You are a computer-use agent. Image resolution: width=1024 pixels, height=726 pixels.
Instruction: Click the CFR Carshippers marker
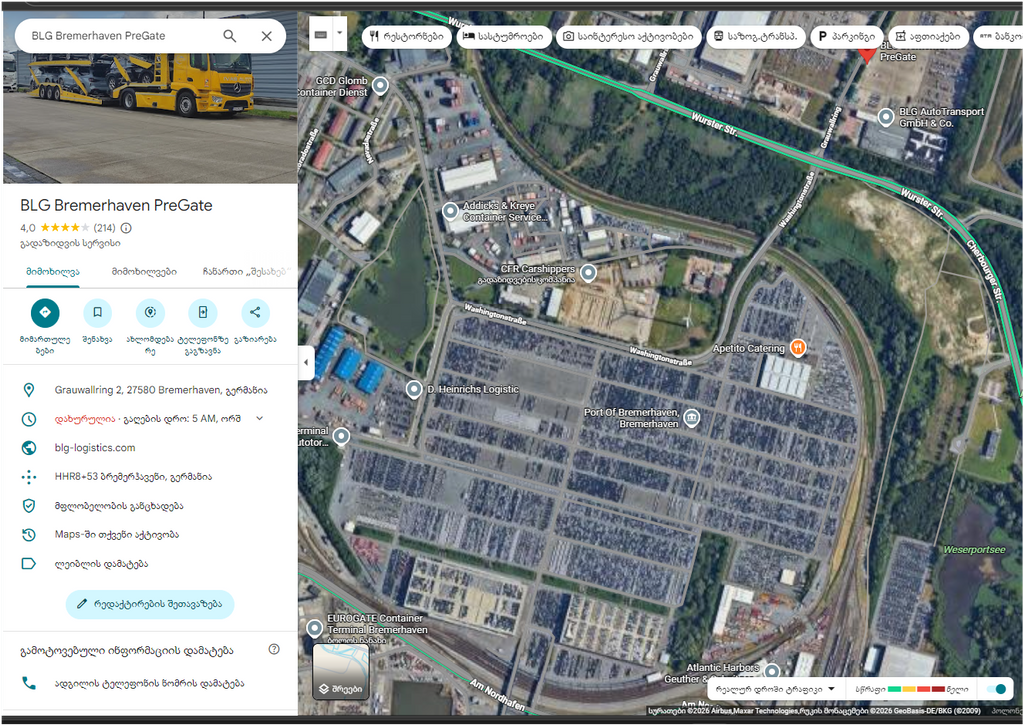click(x=588, y=273)
